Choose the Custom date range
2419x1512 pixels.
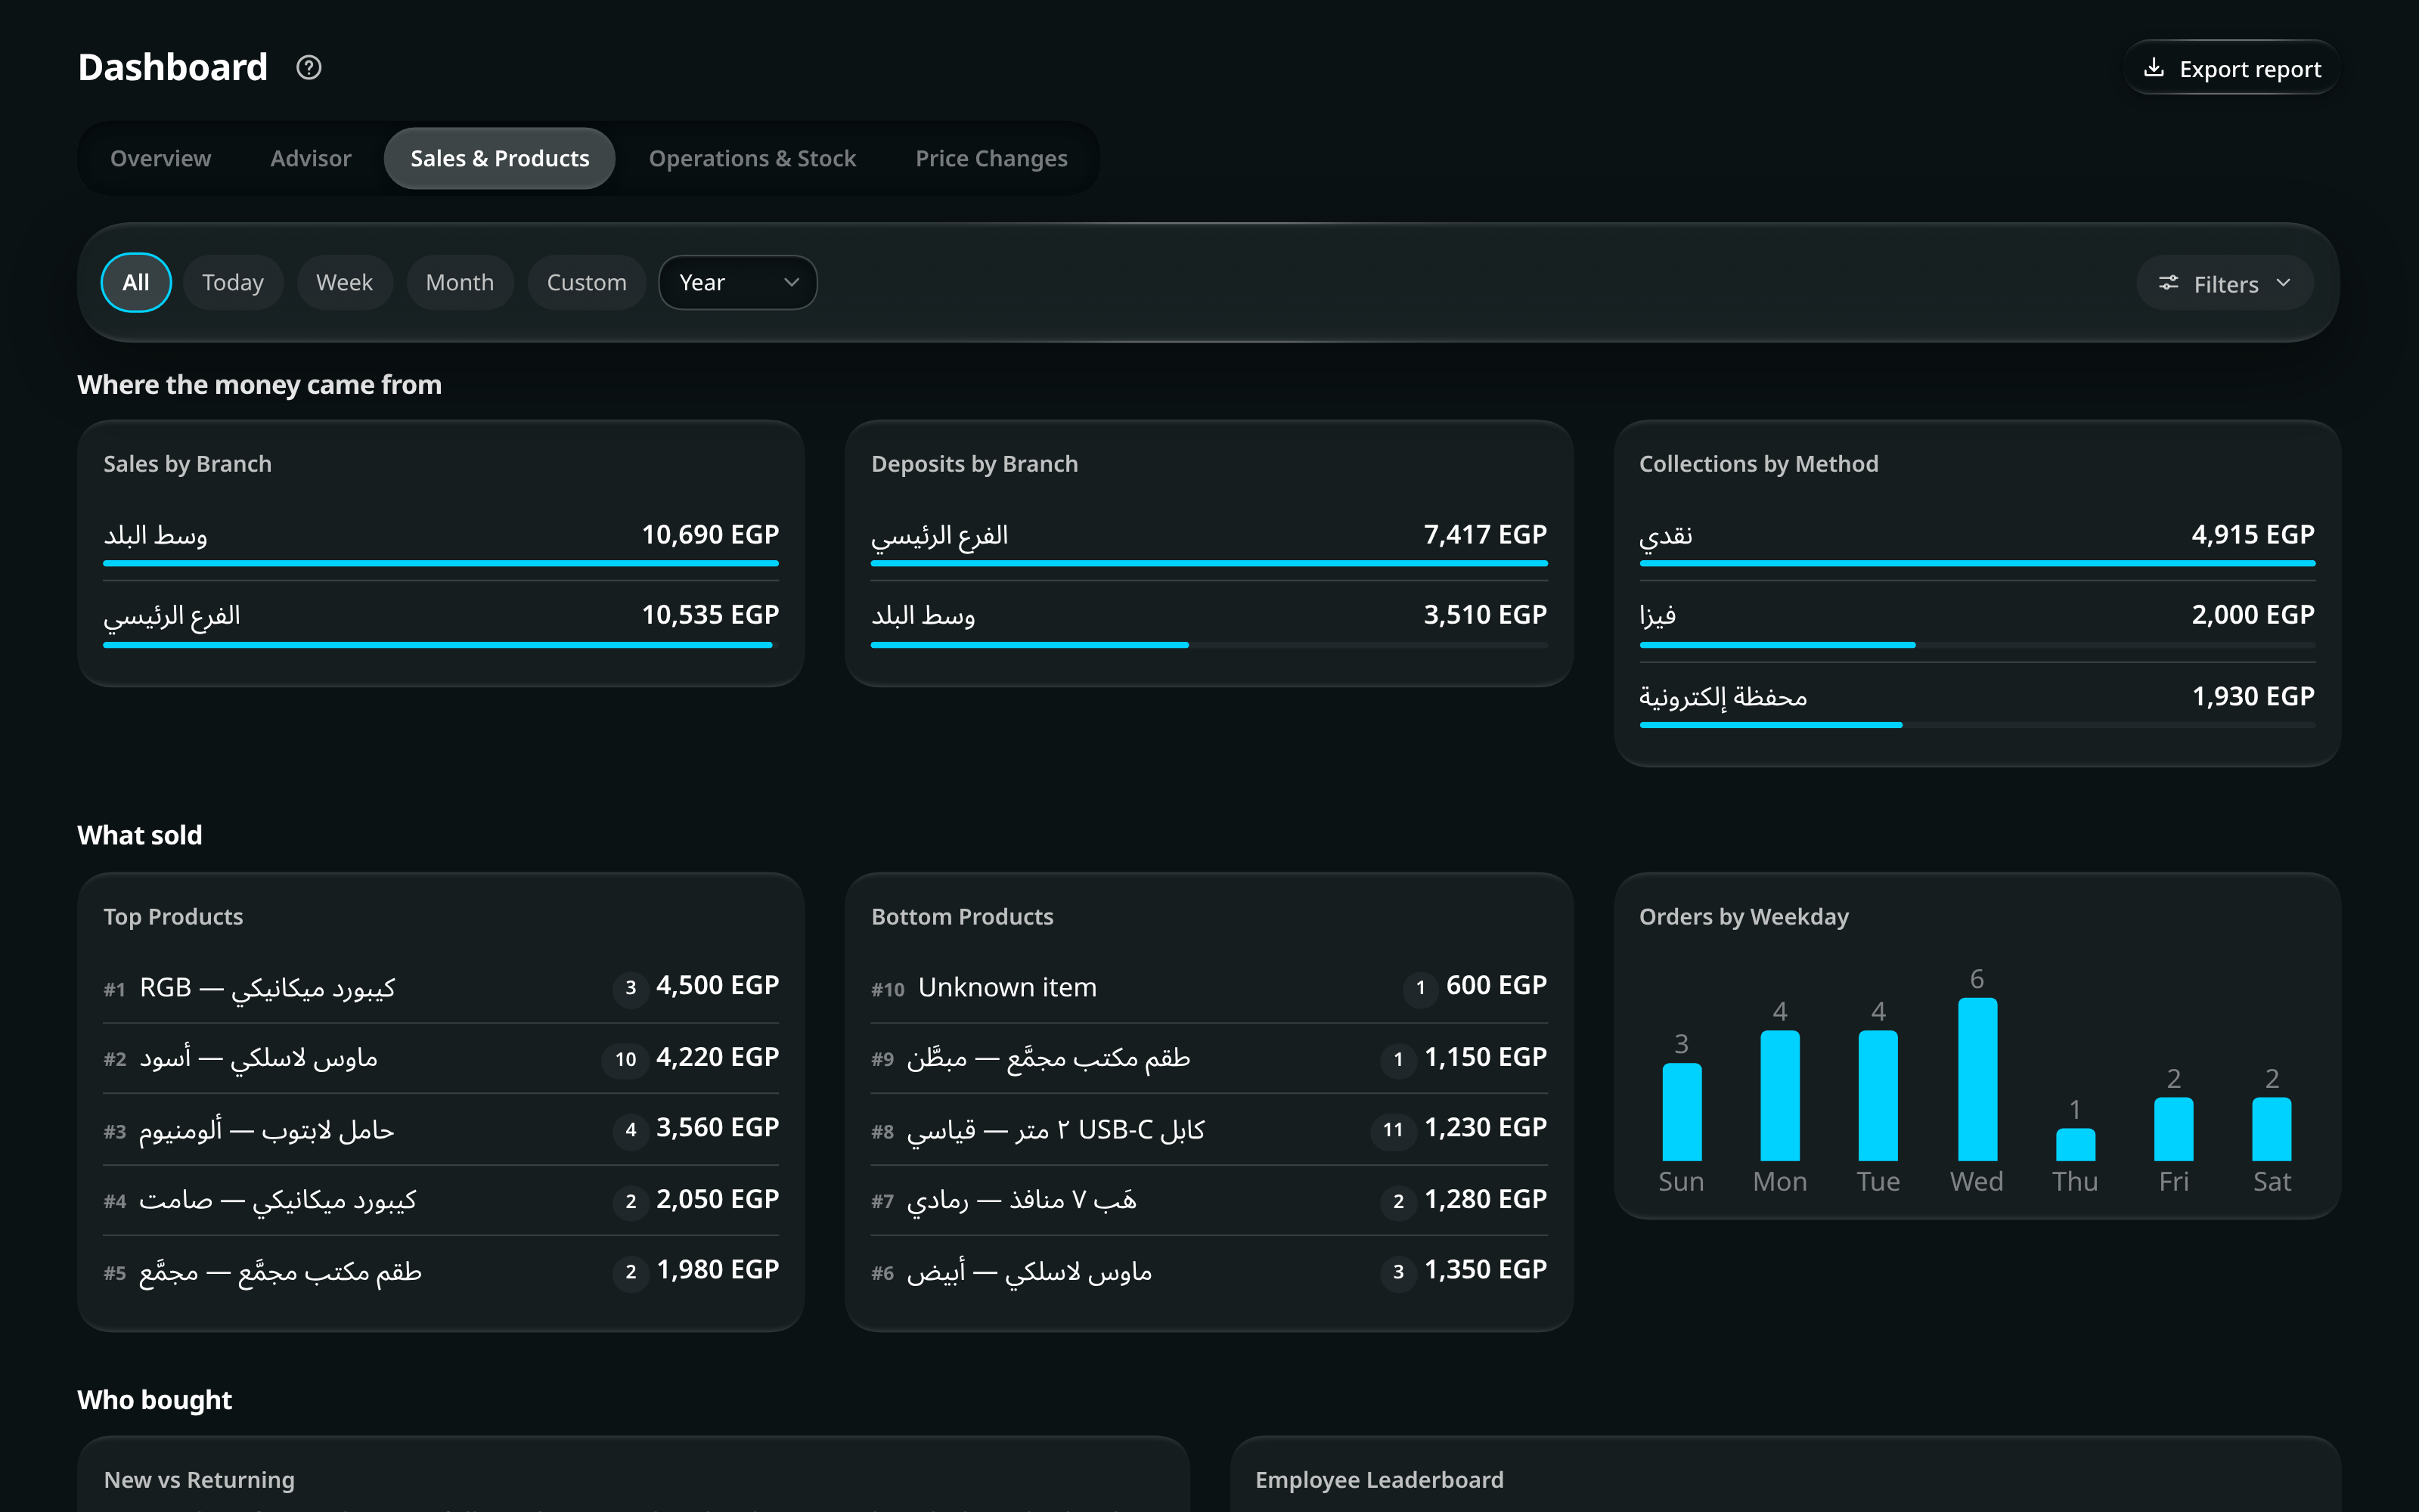tap(587, 283)
